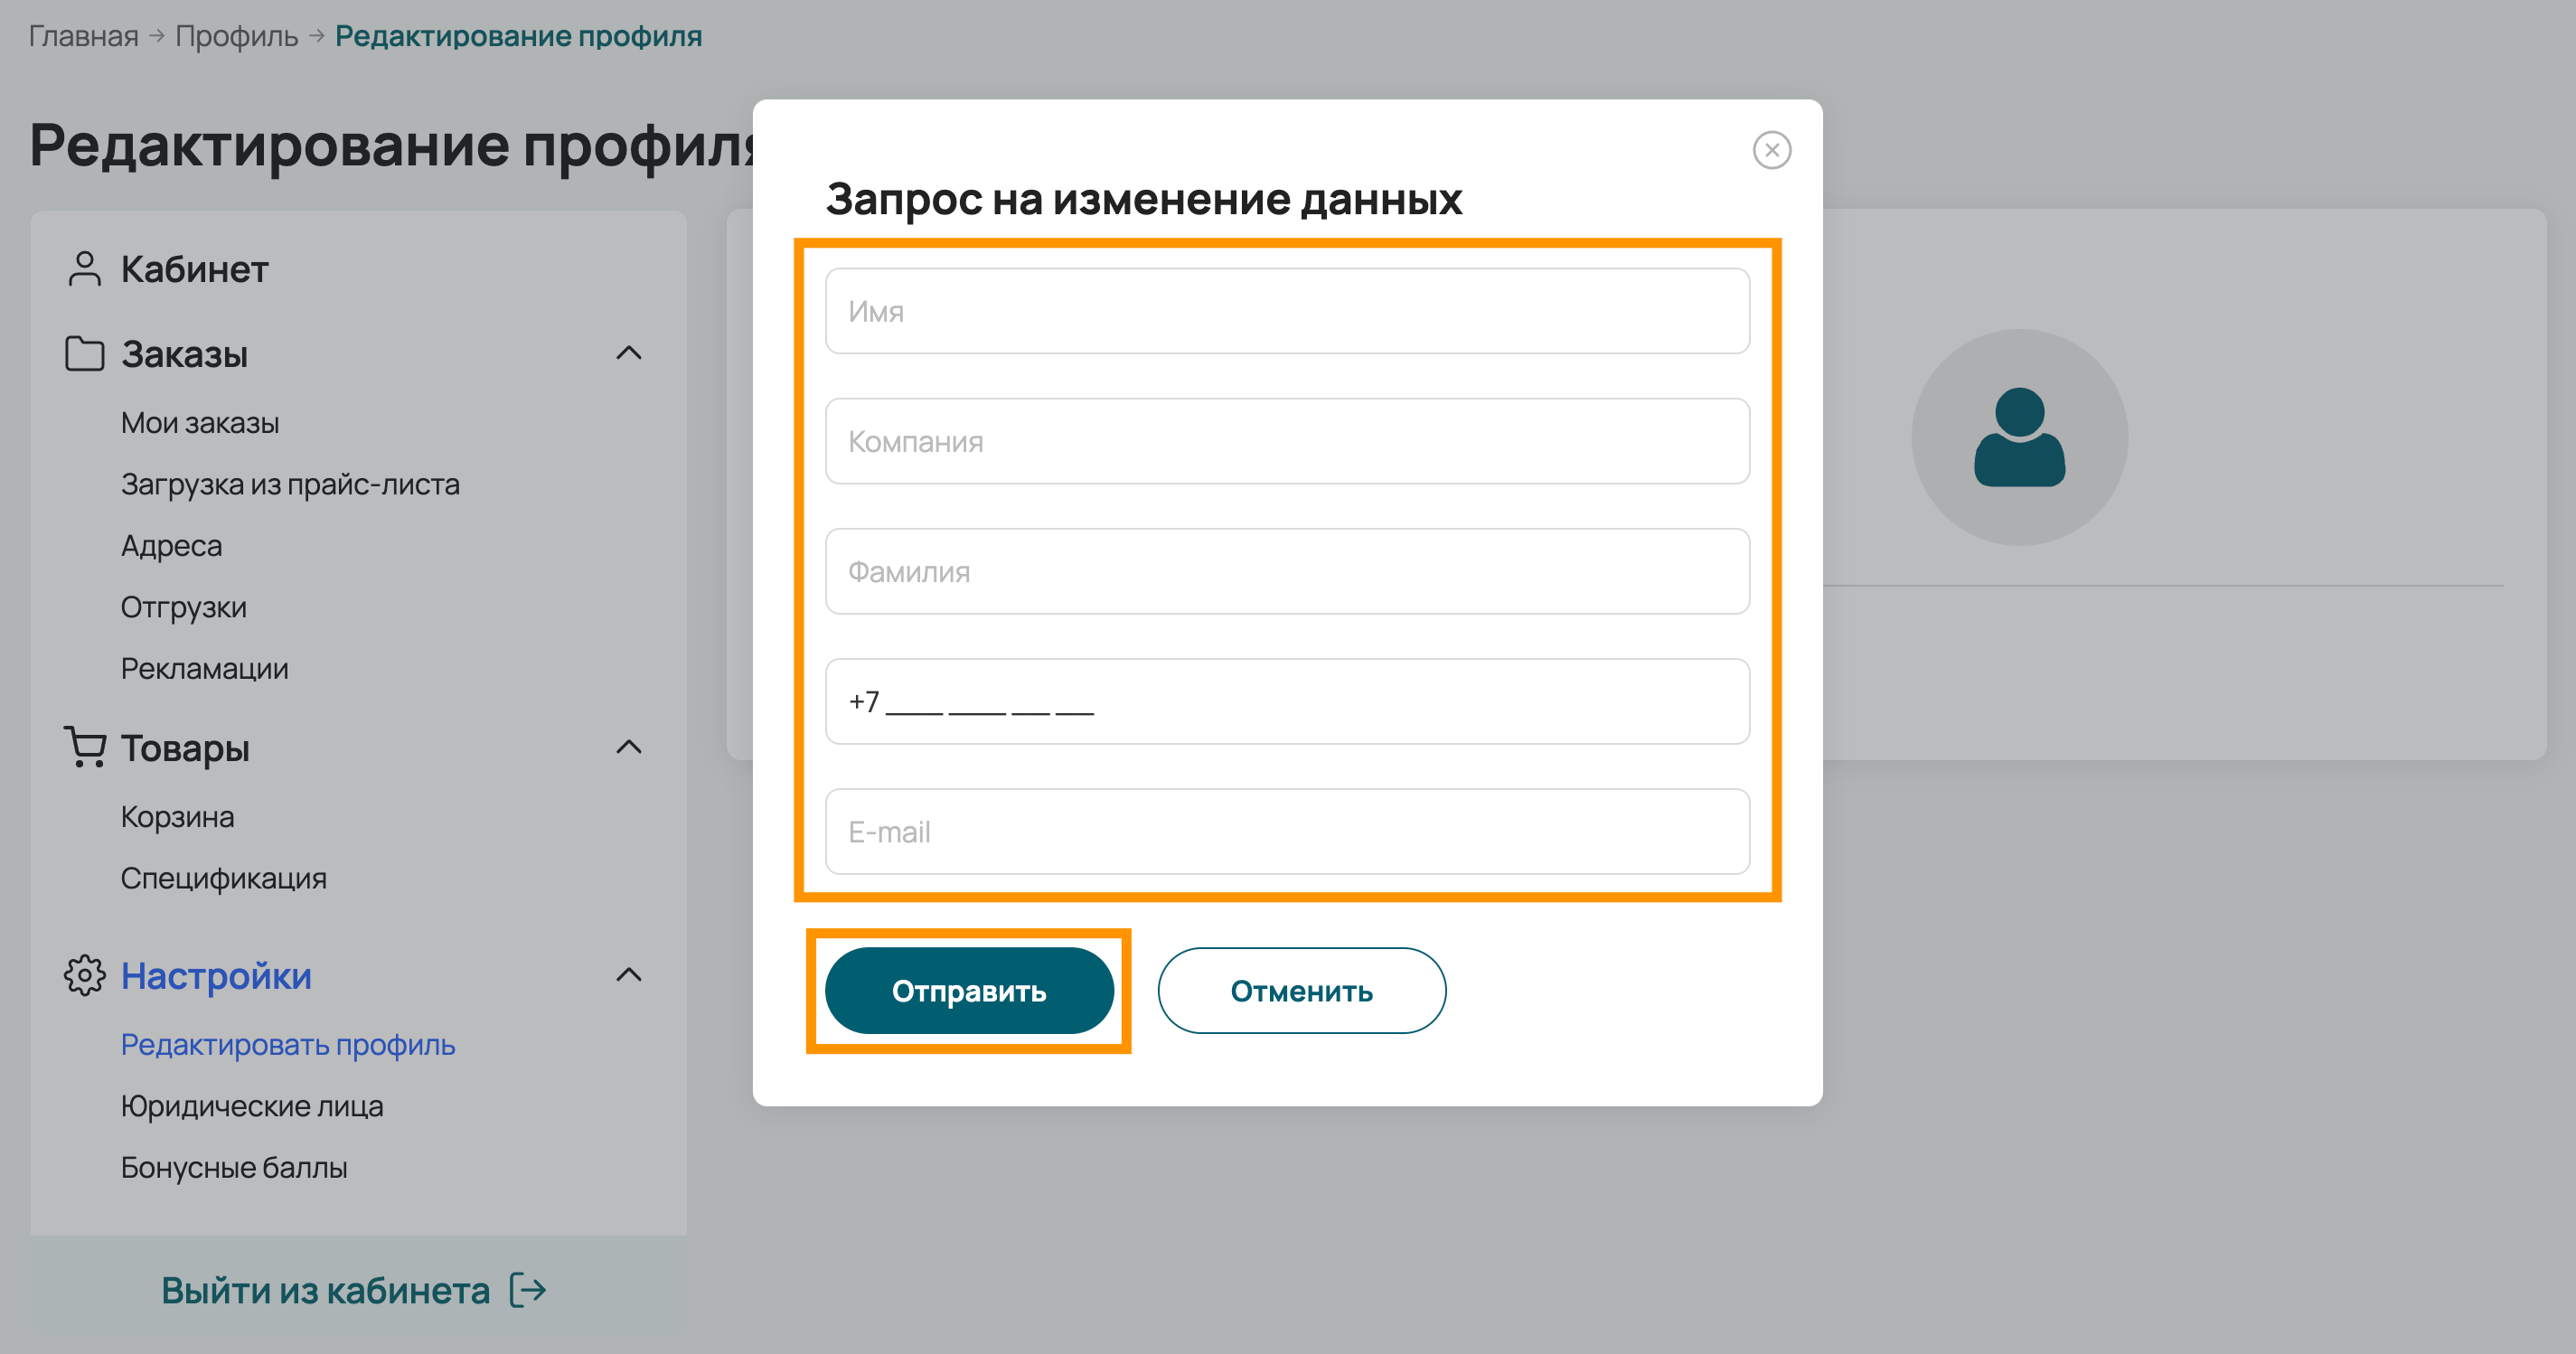Screen dimensions: 2576x1354
Task: Close the data change request dialog
Action: [1771, 150]
